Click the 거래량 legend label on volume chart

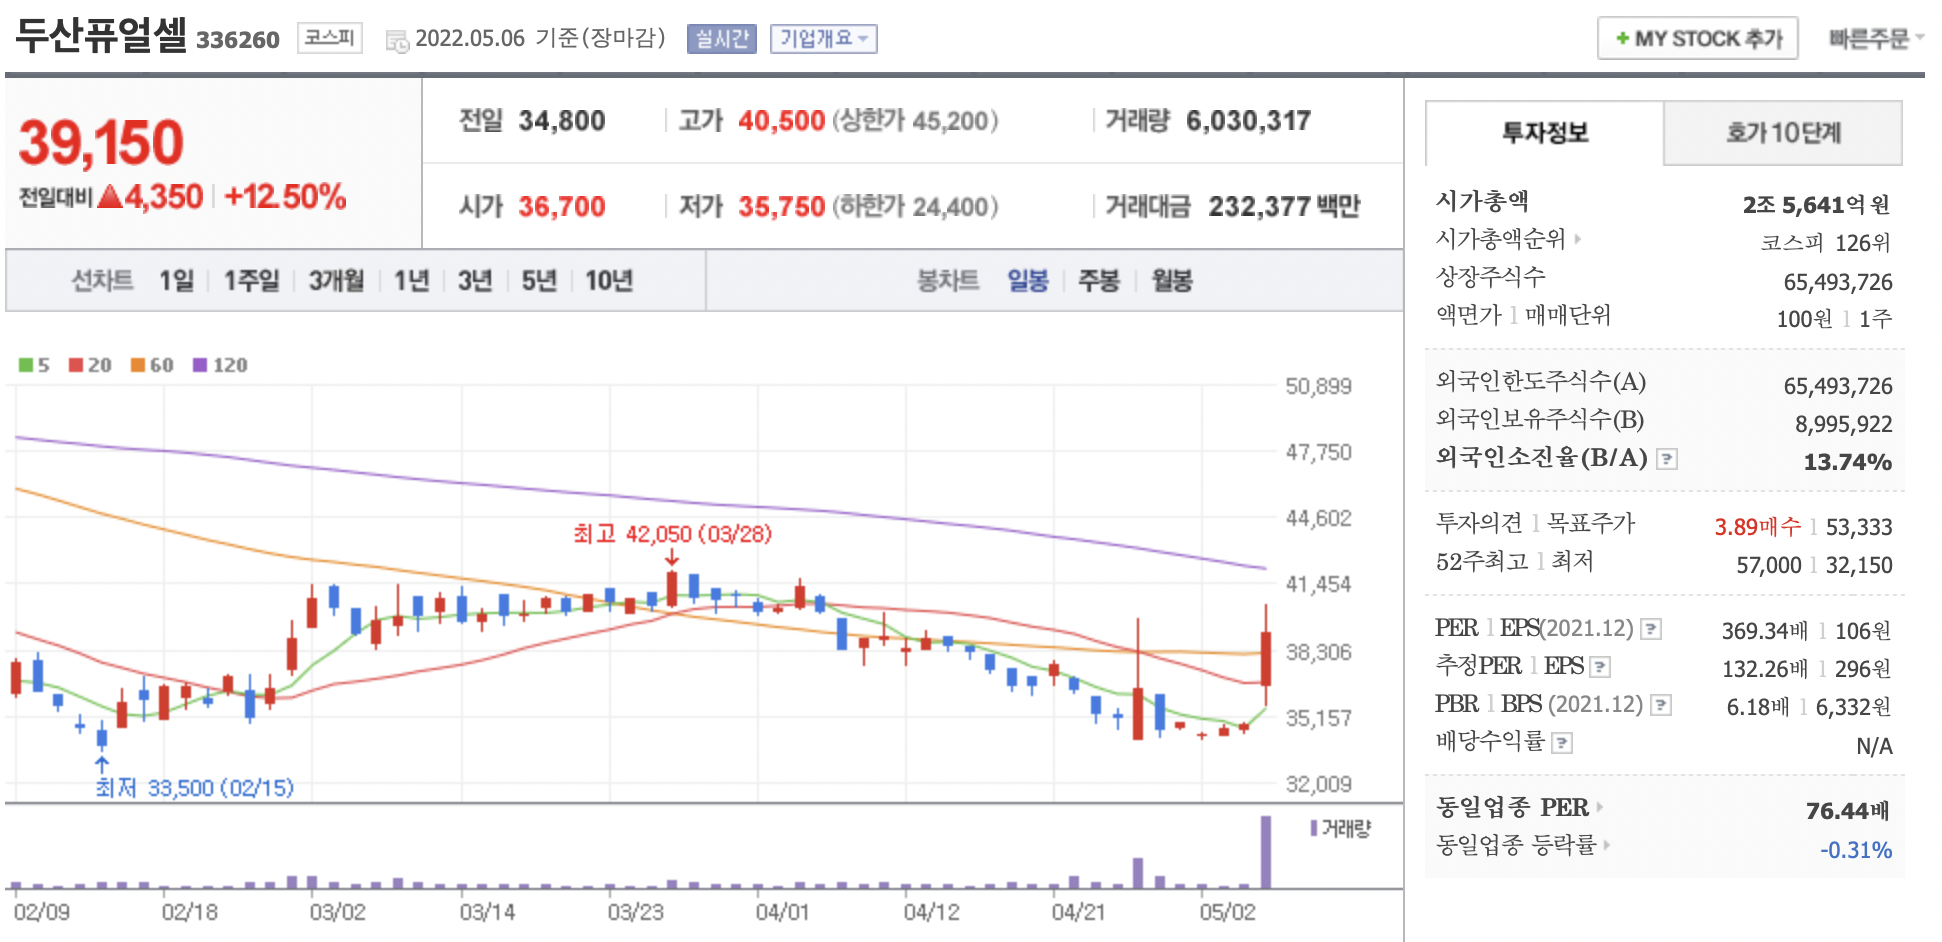point(1341,828)
